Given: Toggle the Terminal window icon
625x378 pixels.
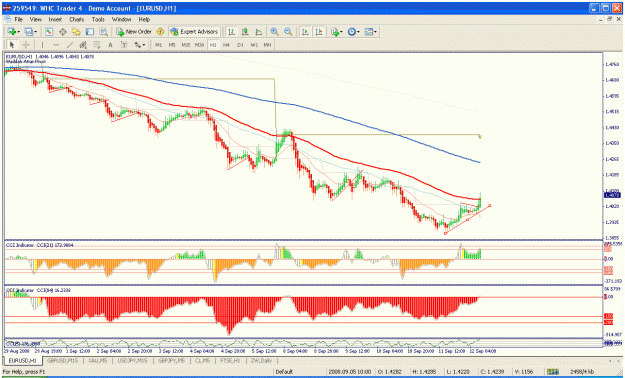Looking at the screenshot, I should (90, 32).
